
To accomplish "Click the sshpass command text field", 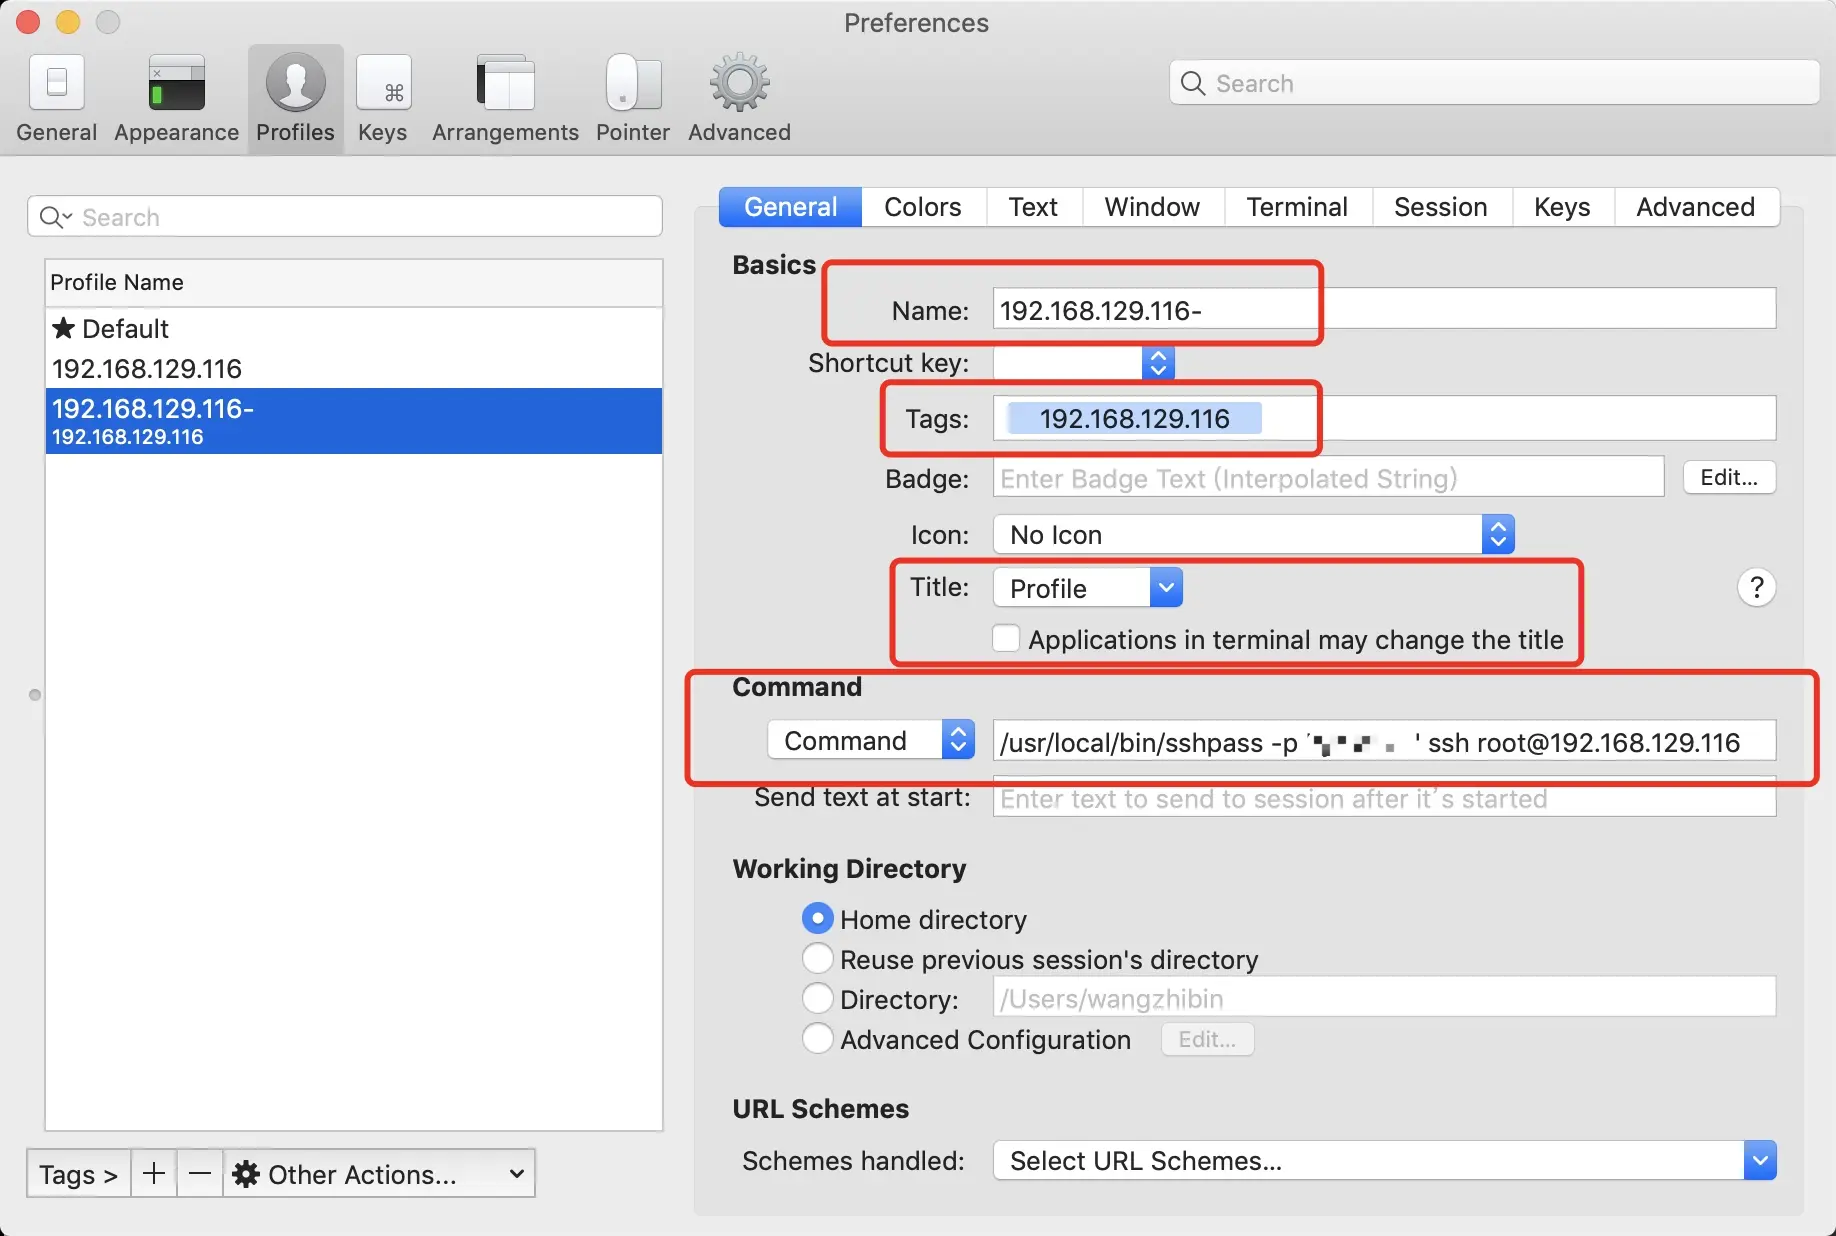I will [x=1384, y=741].
